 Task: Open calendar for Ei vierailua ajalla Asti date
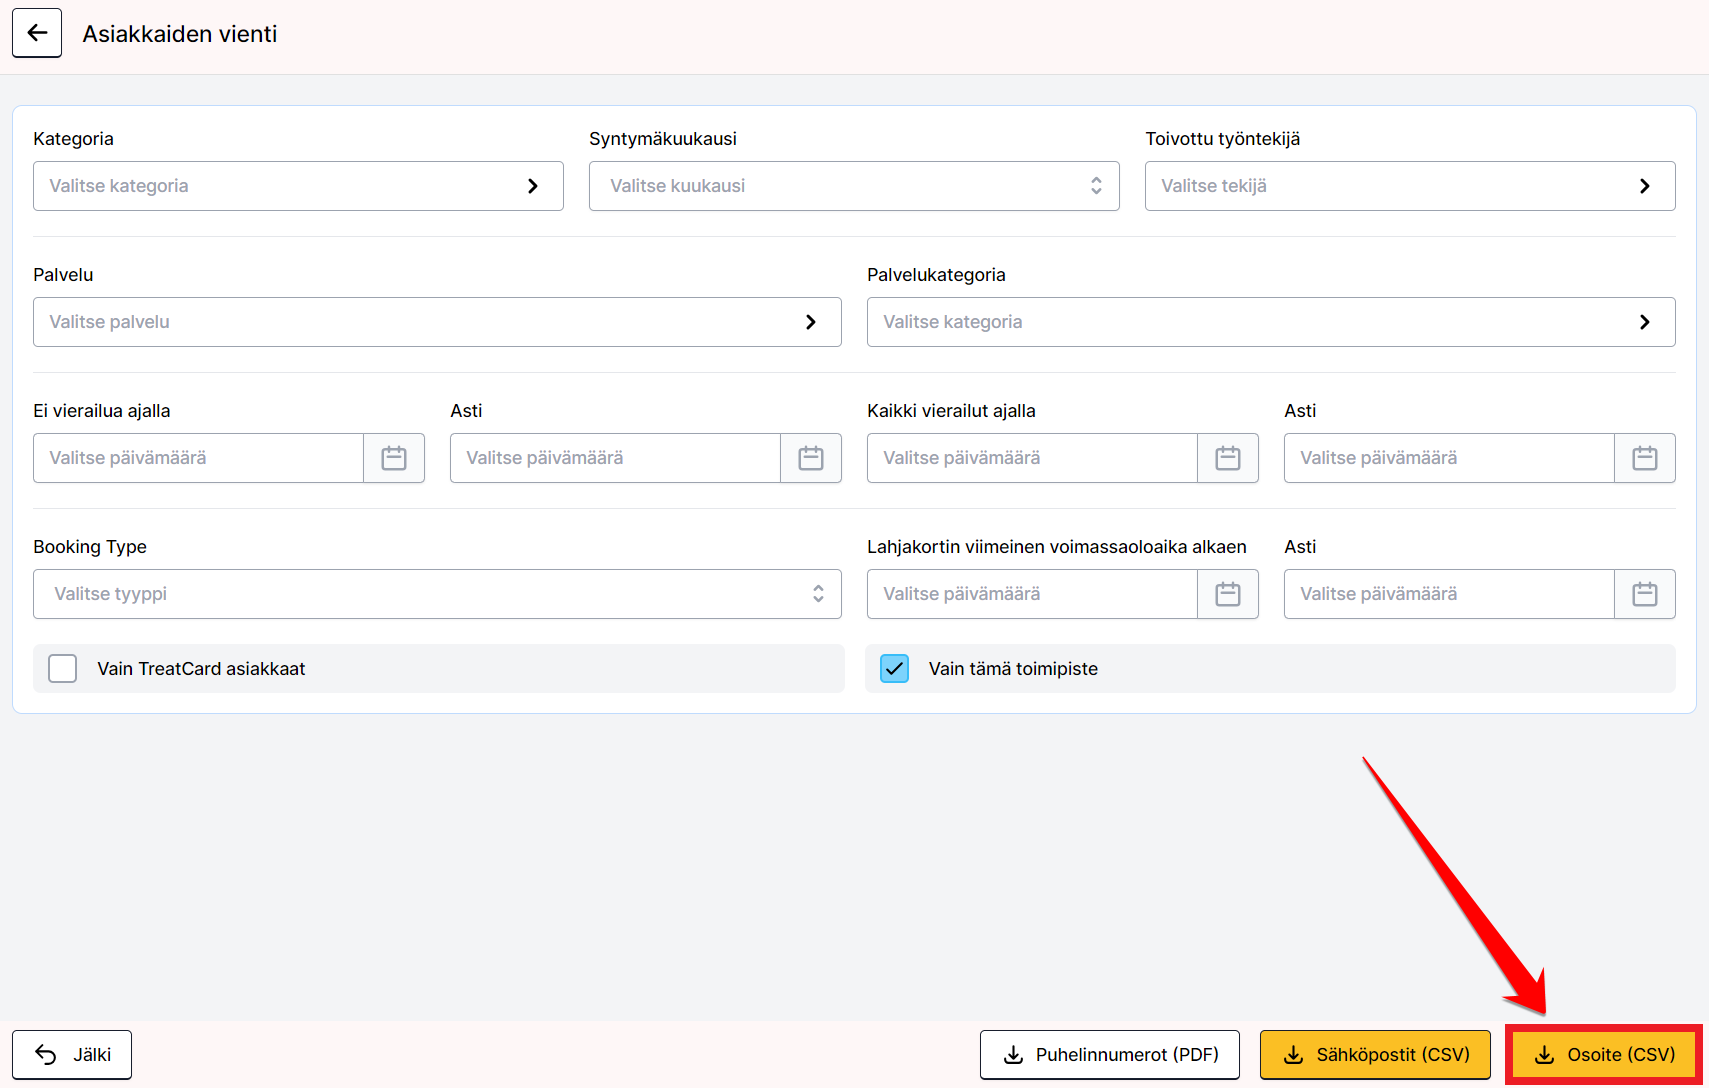click(x=811, y=458)
